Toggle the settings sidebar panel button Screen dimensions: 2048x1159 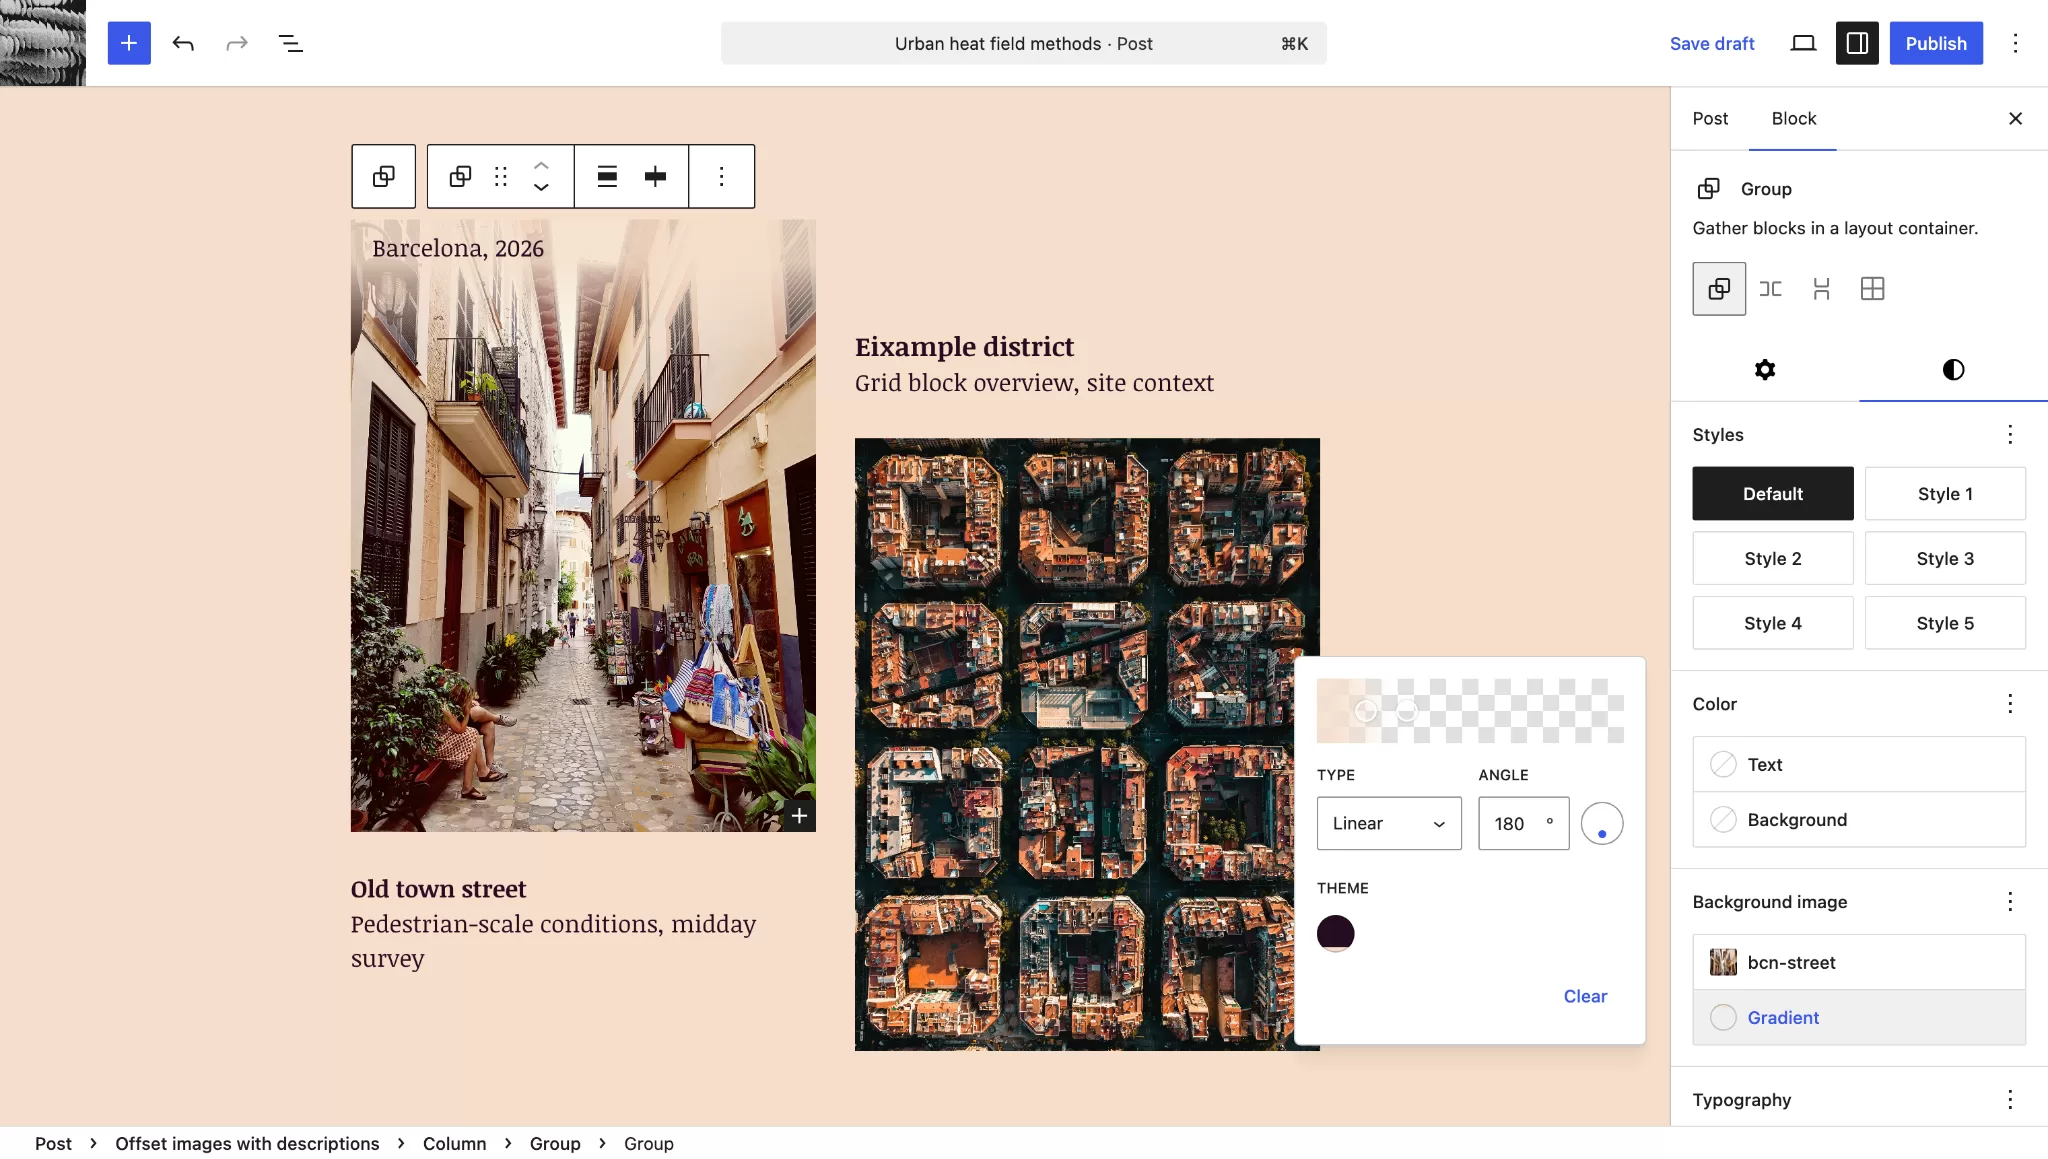pos(1857,43)
